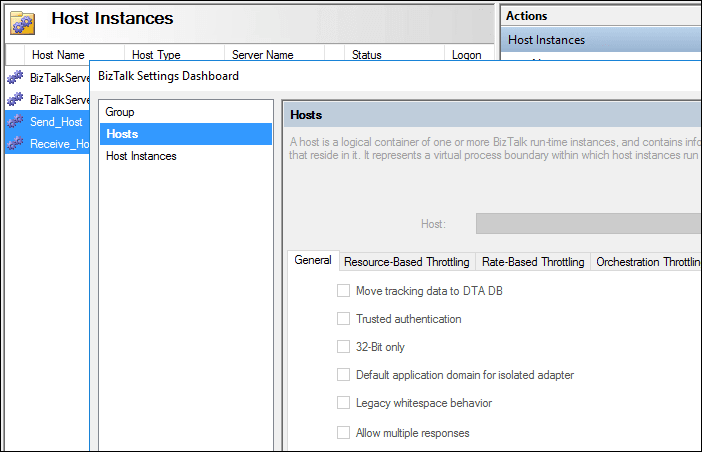Select the second BizTalkServer host name

coord(60,100)
